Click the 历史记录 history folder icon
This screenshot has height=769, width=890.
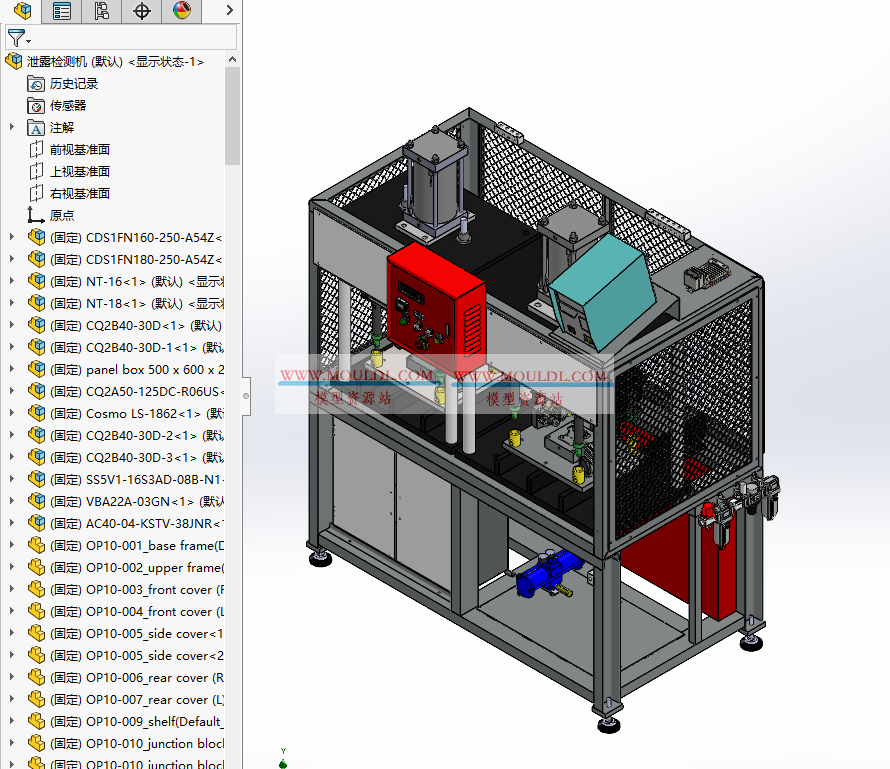(x=35, y=83)
